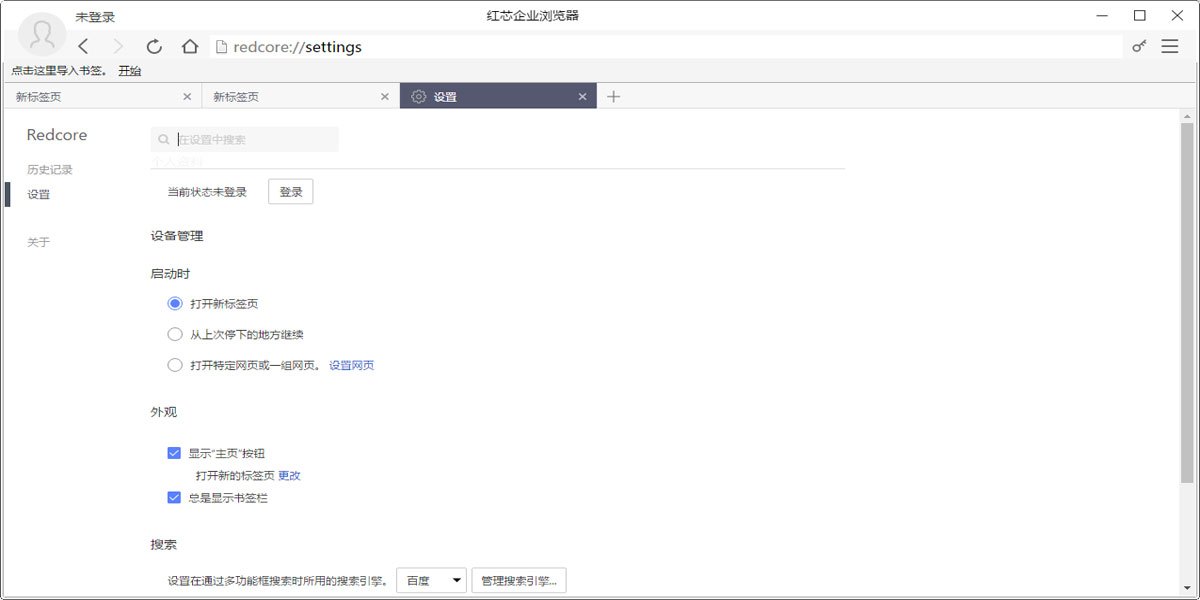Click the 登录 button

coord(290,191)
